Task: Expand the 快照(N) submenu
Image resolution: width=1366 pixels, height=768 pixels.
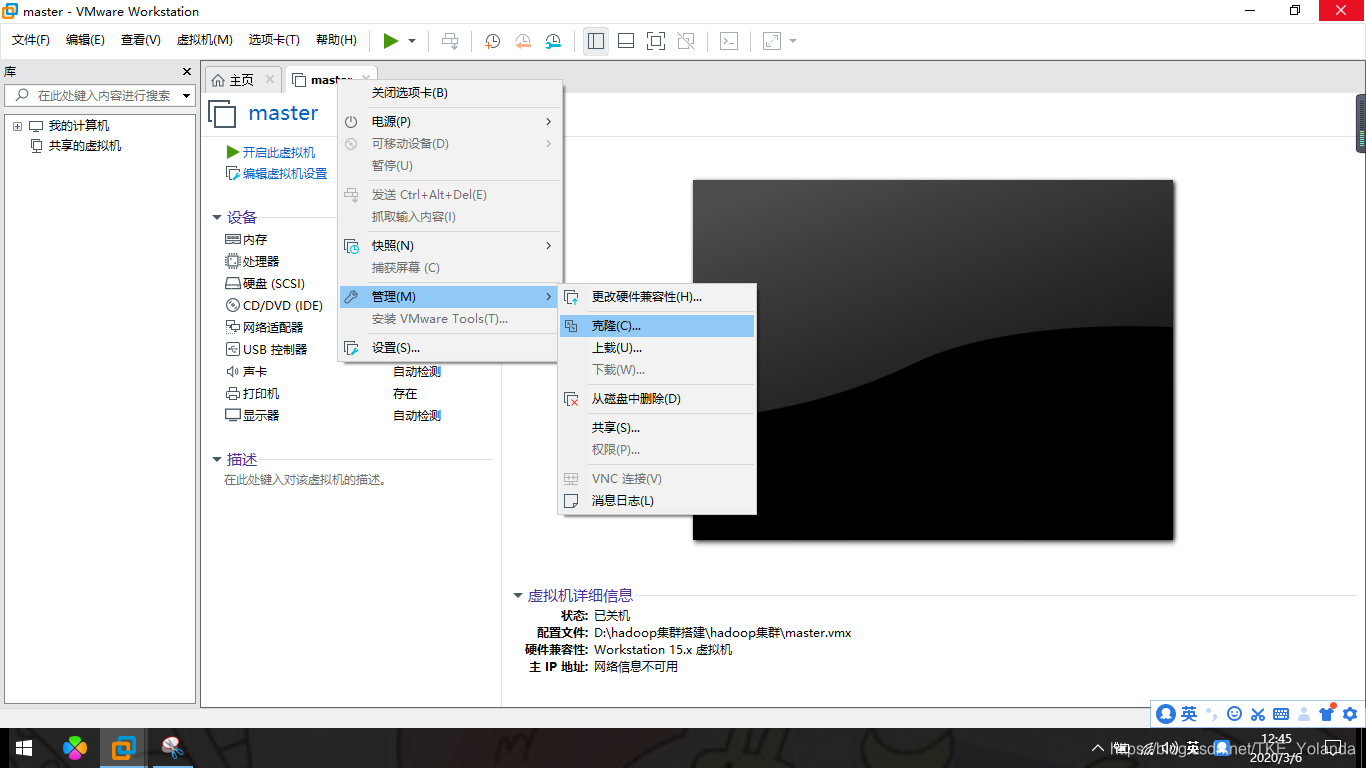Action: point(448,246)
